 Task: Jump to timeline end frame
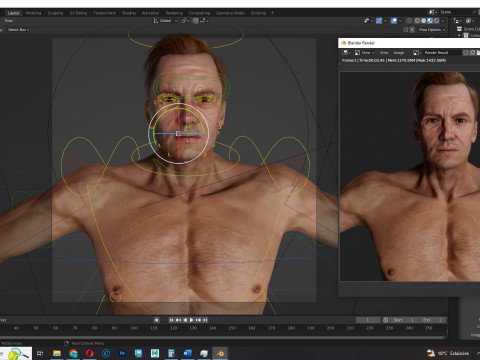pos(205,320)
